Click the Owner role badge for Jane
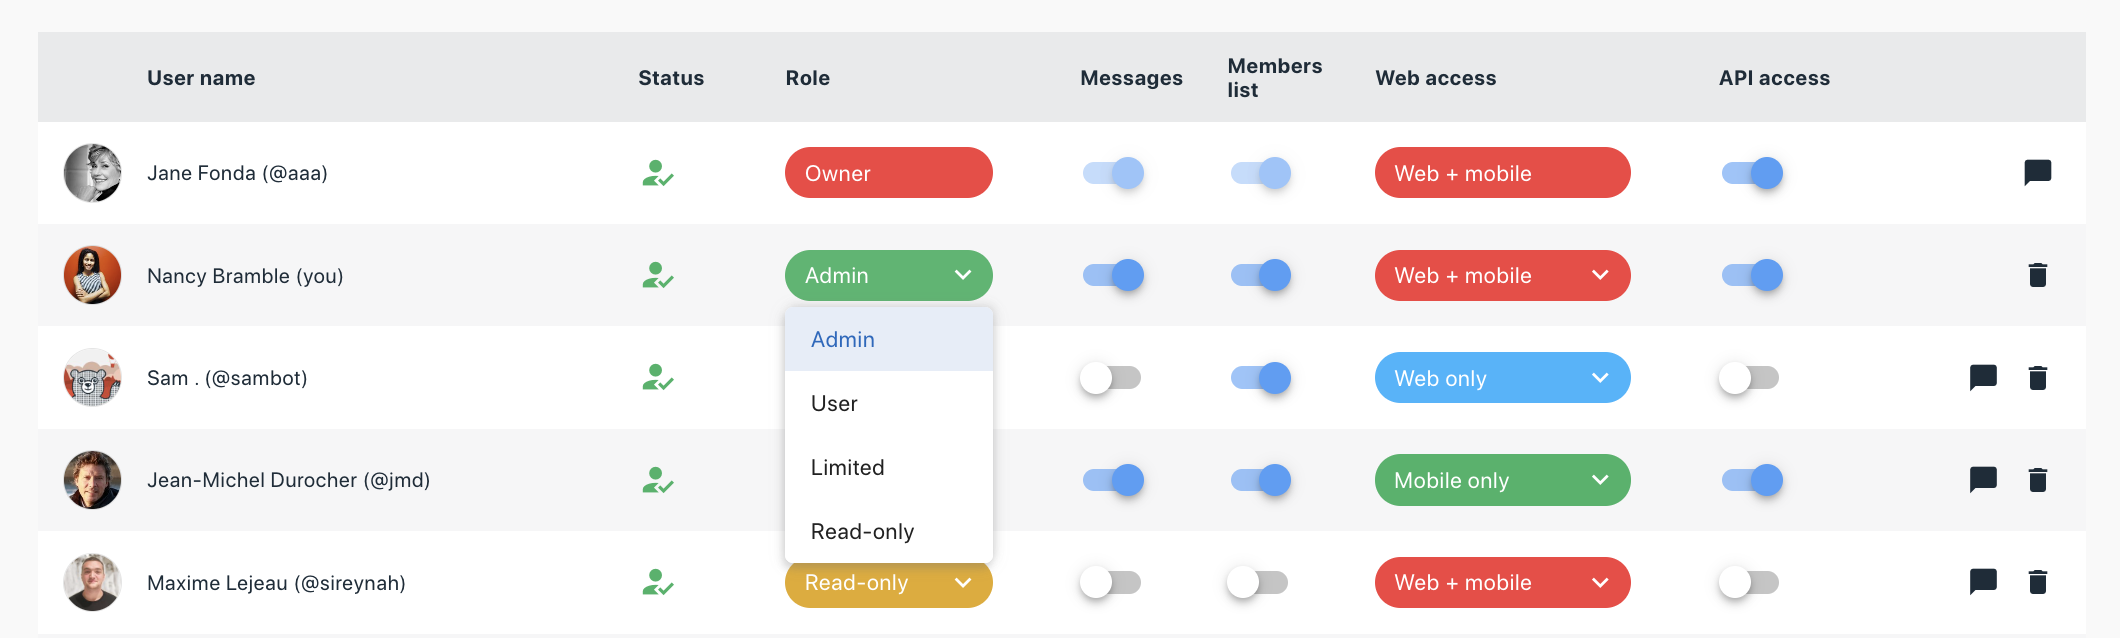Viewport: 2120px width, 638px height. (888, 173)
